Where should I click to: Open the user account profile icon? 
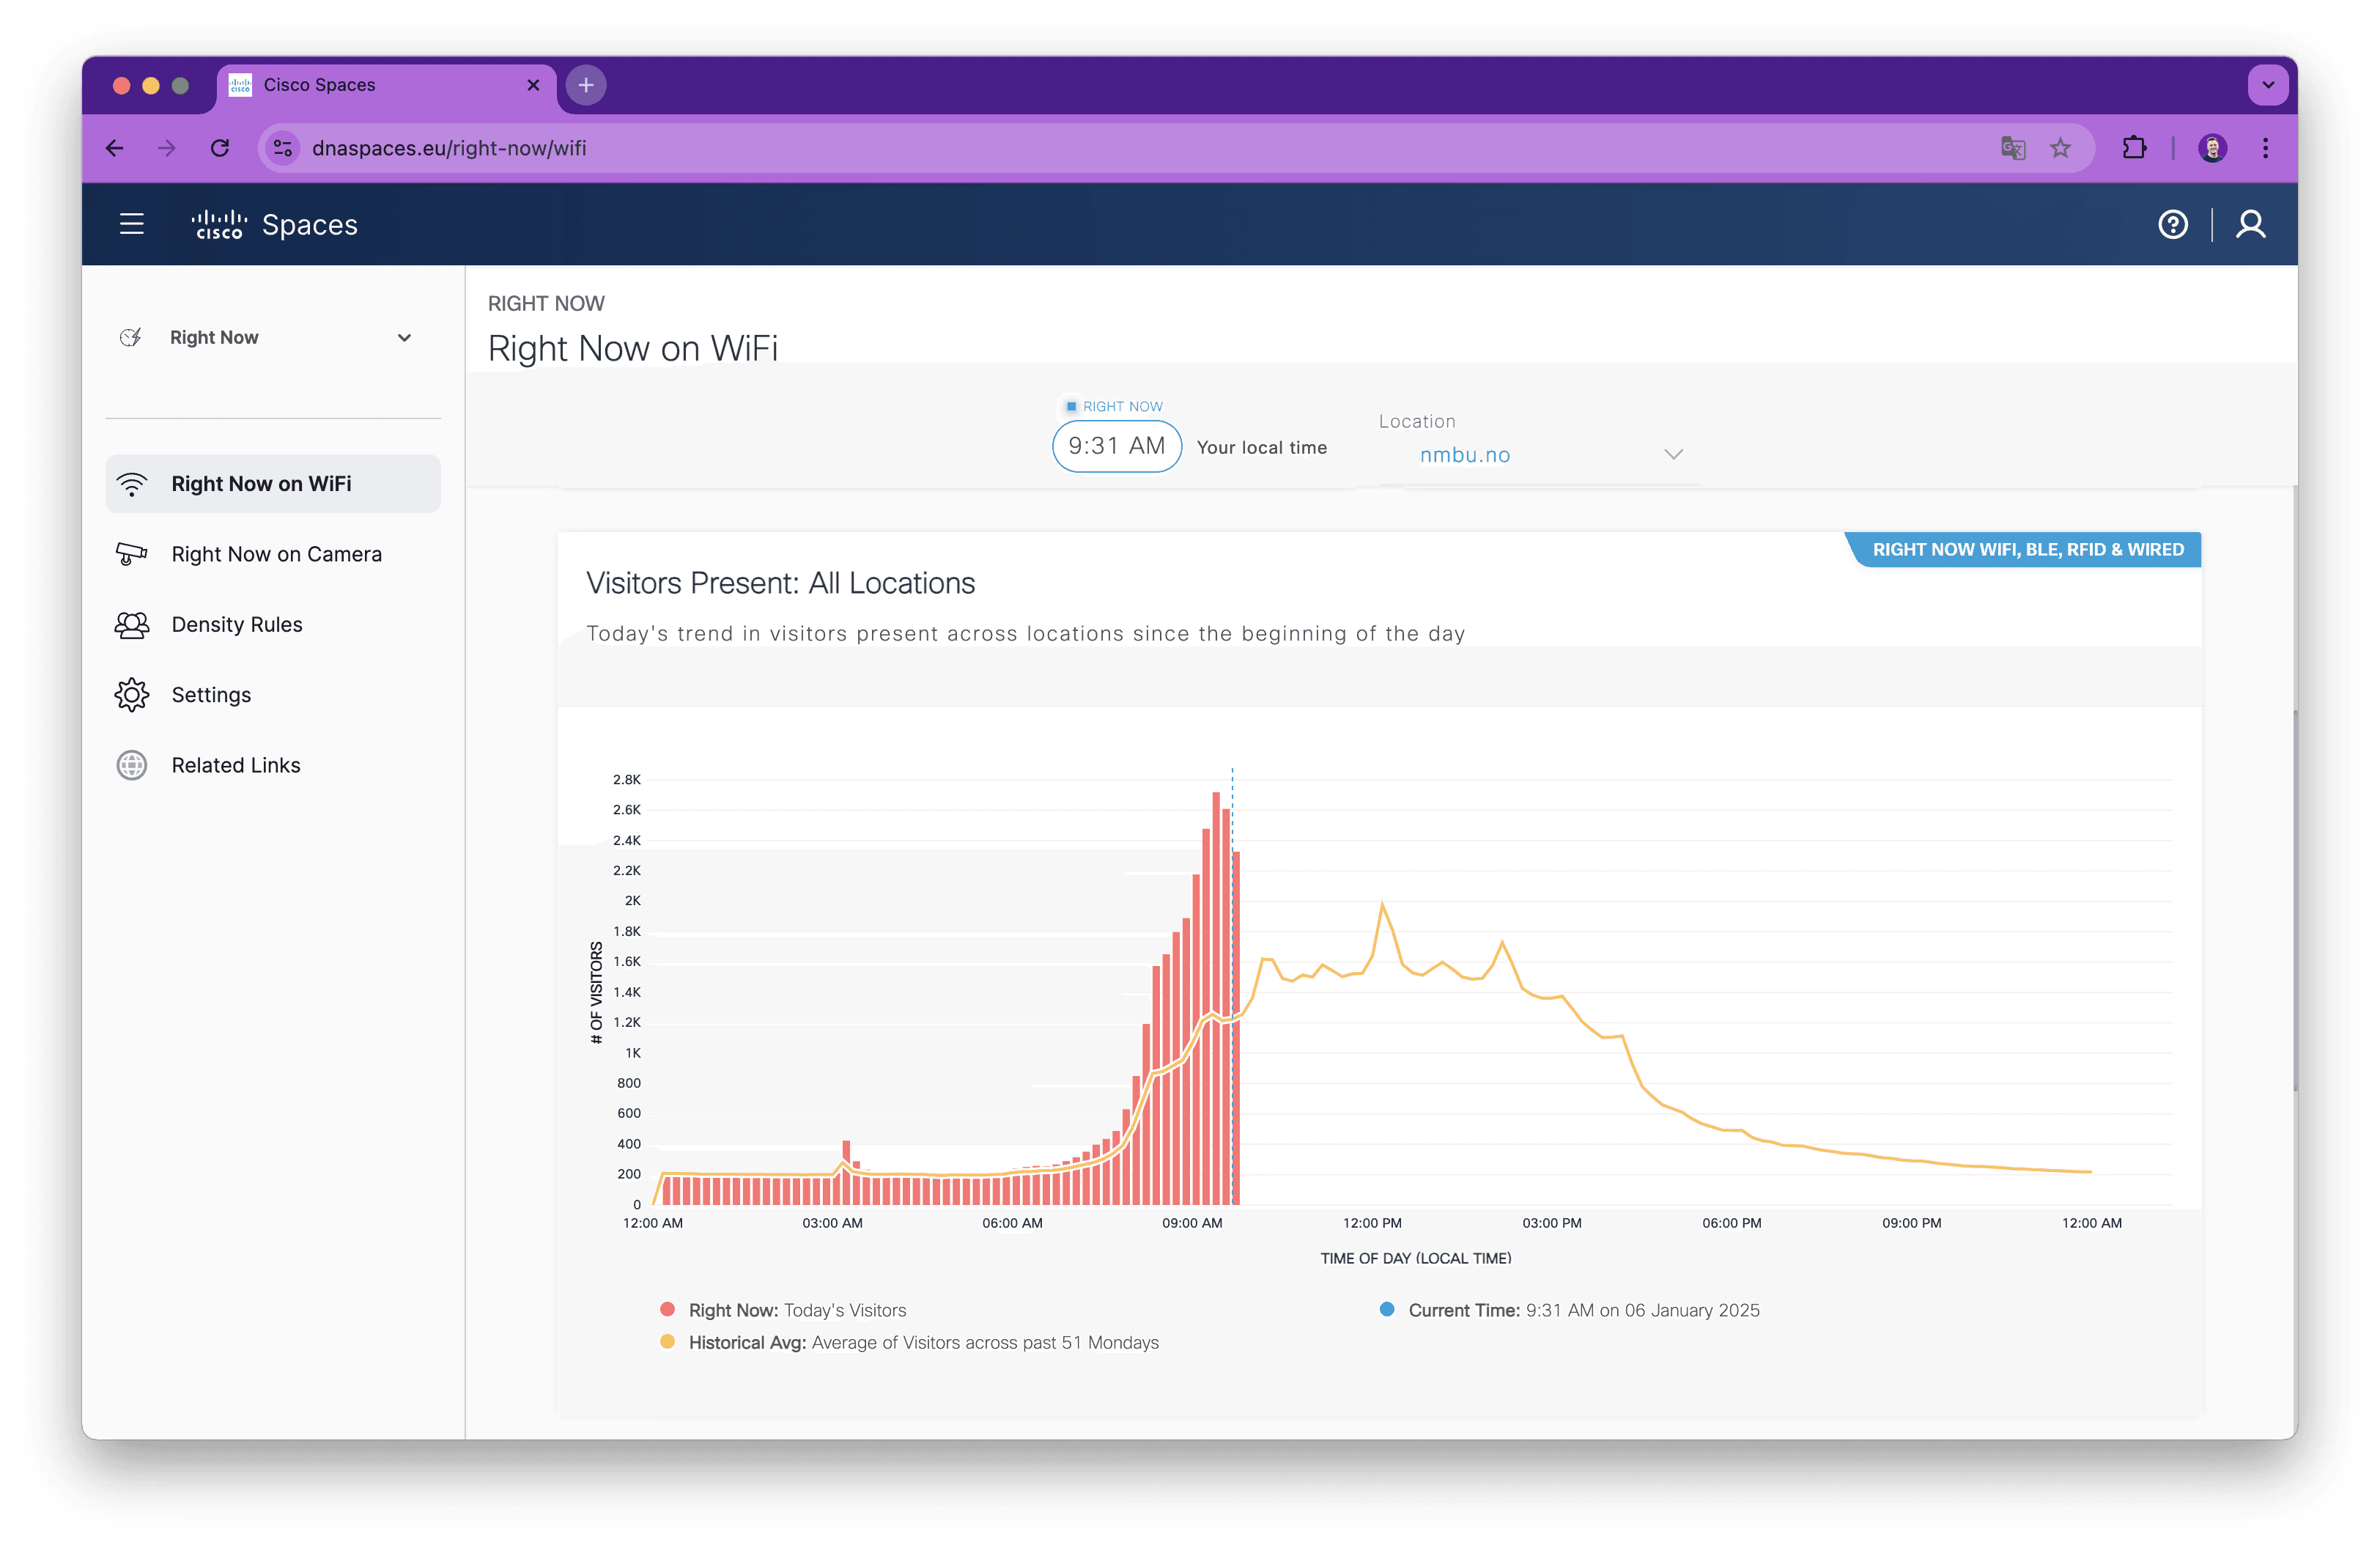tap(2250, 224)
